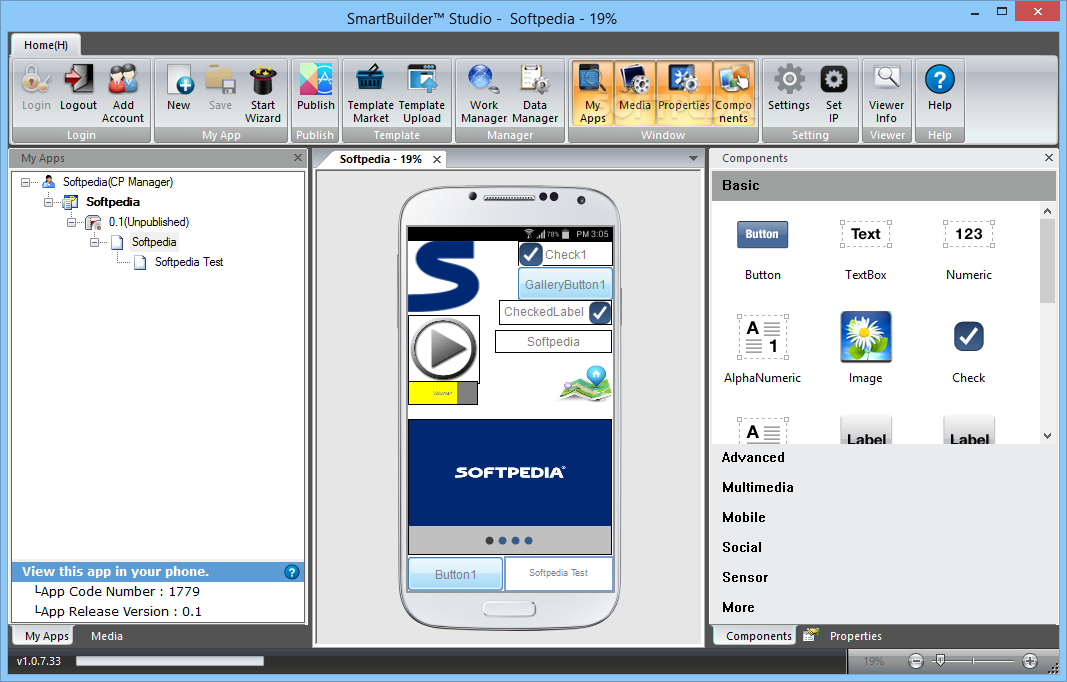Expand the Sensor components section
This screenshot has height=682, width=1067.
(x=745, y=577)
